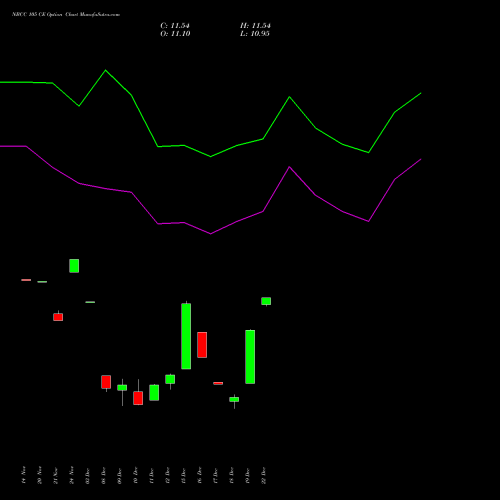500x500 pixels.
Task: Click the 14 Nov date label
Action: (23, 475)
